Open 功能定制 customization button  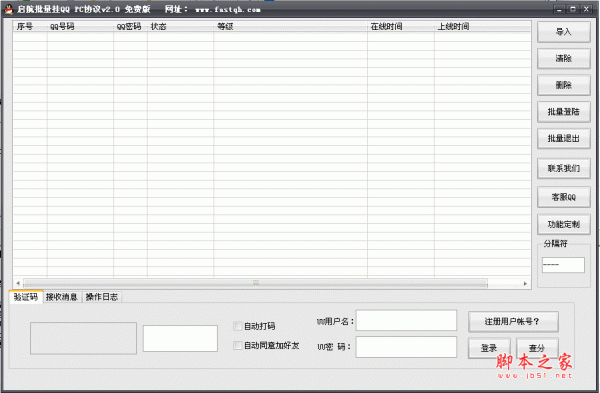(x=564, y=224)
